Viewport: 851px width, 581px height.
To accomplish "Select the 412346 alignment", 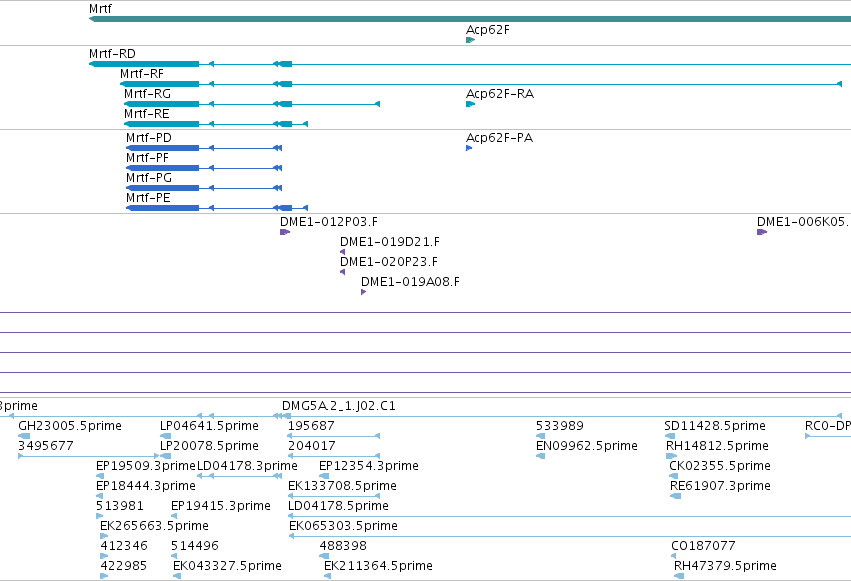I will 104,556.
